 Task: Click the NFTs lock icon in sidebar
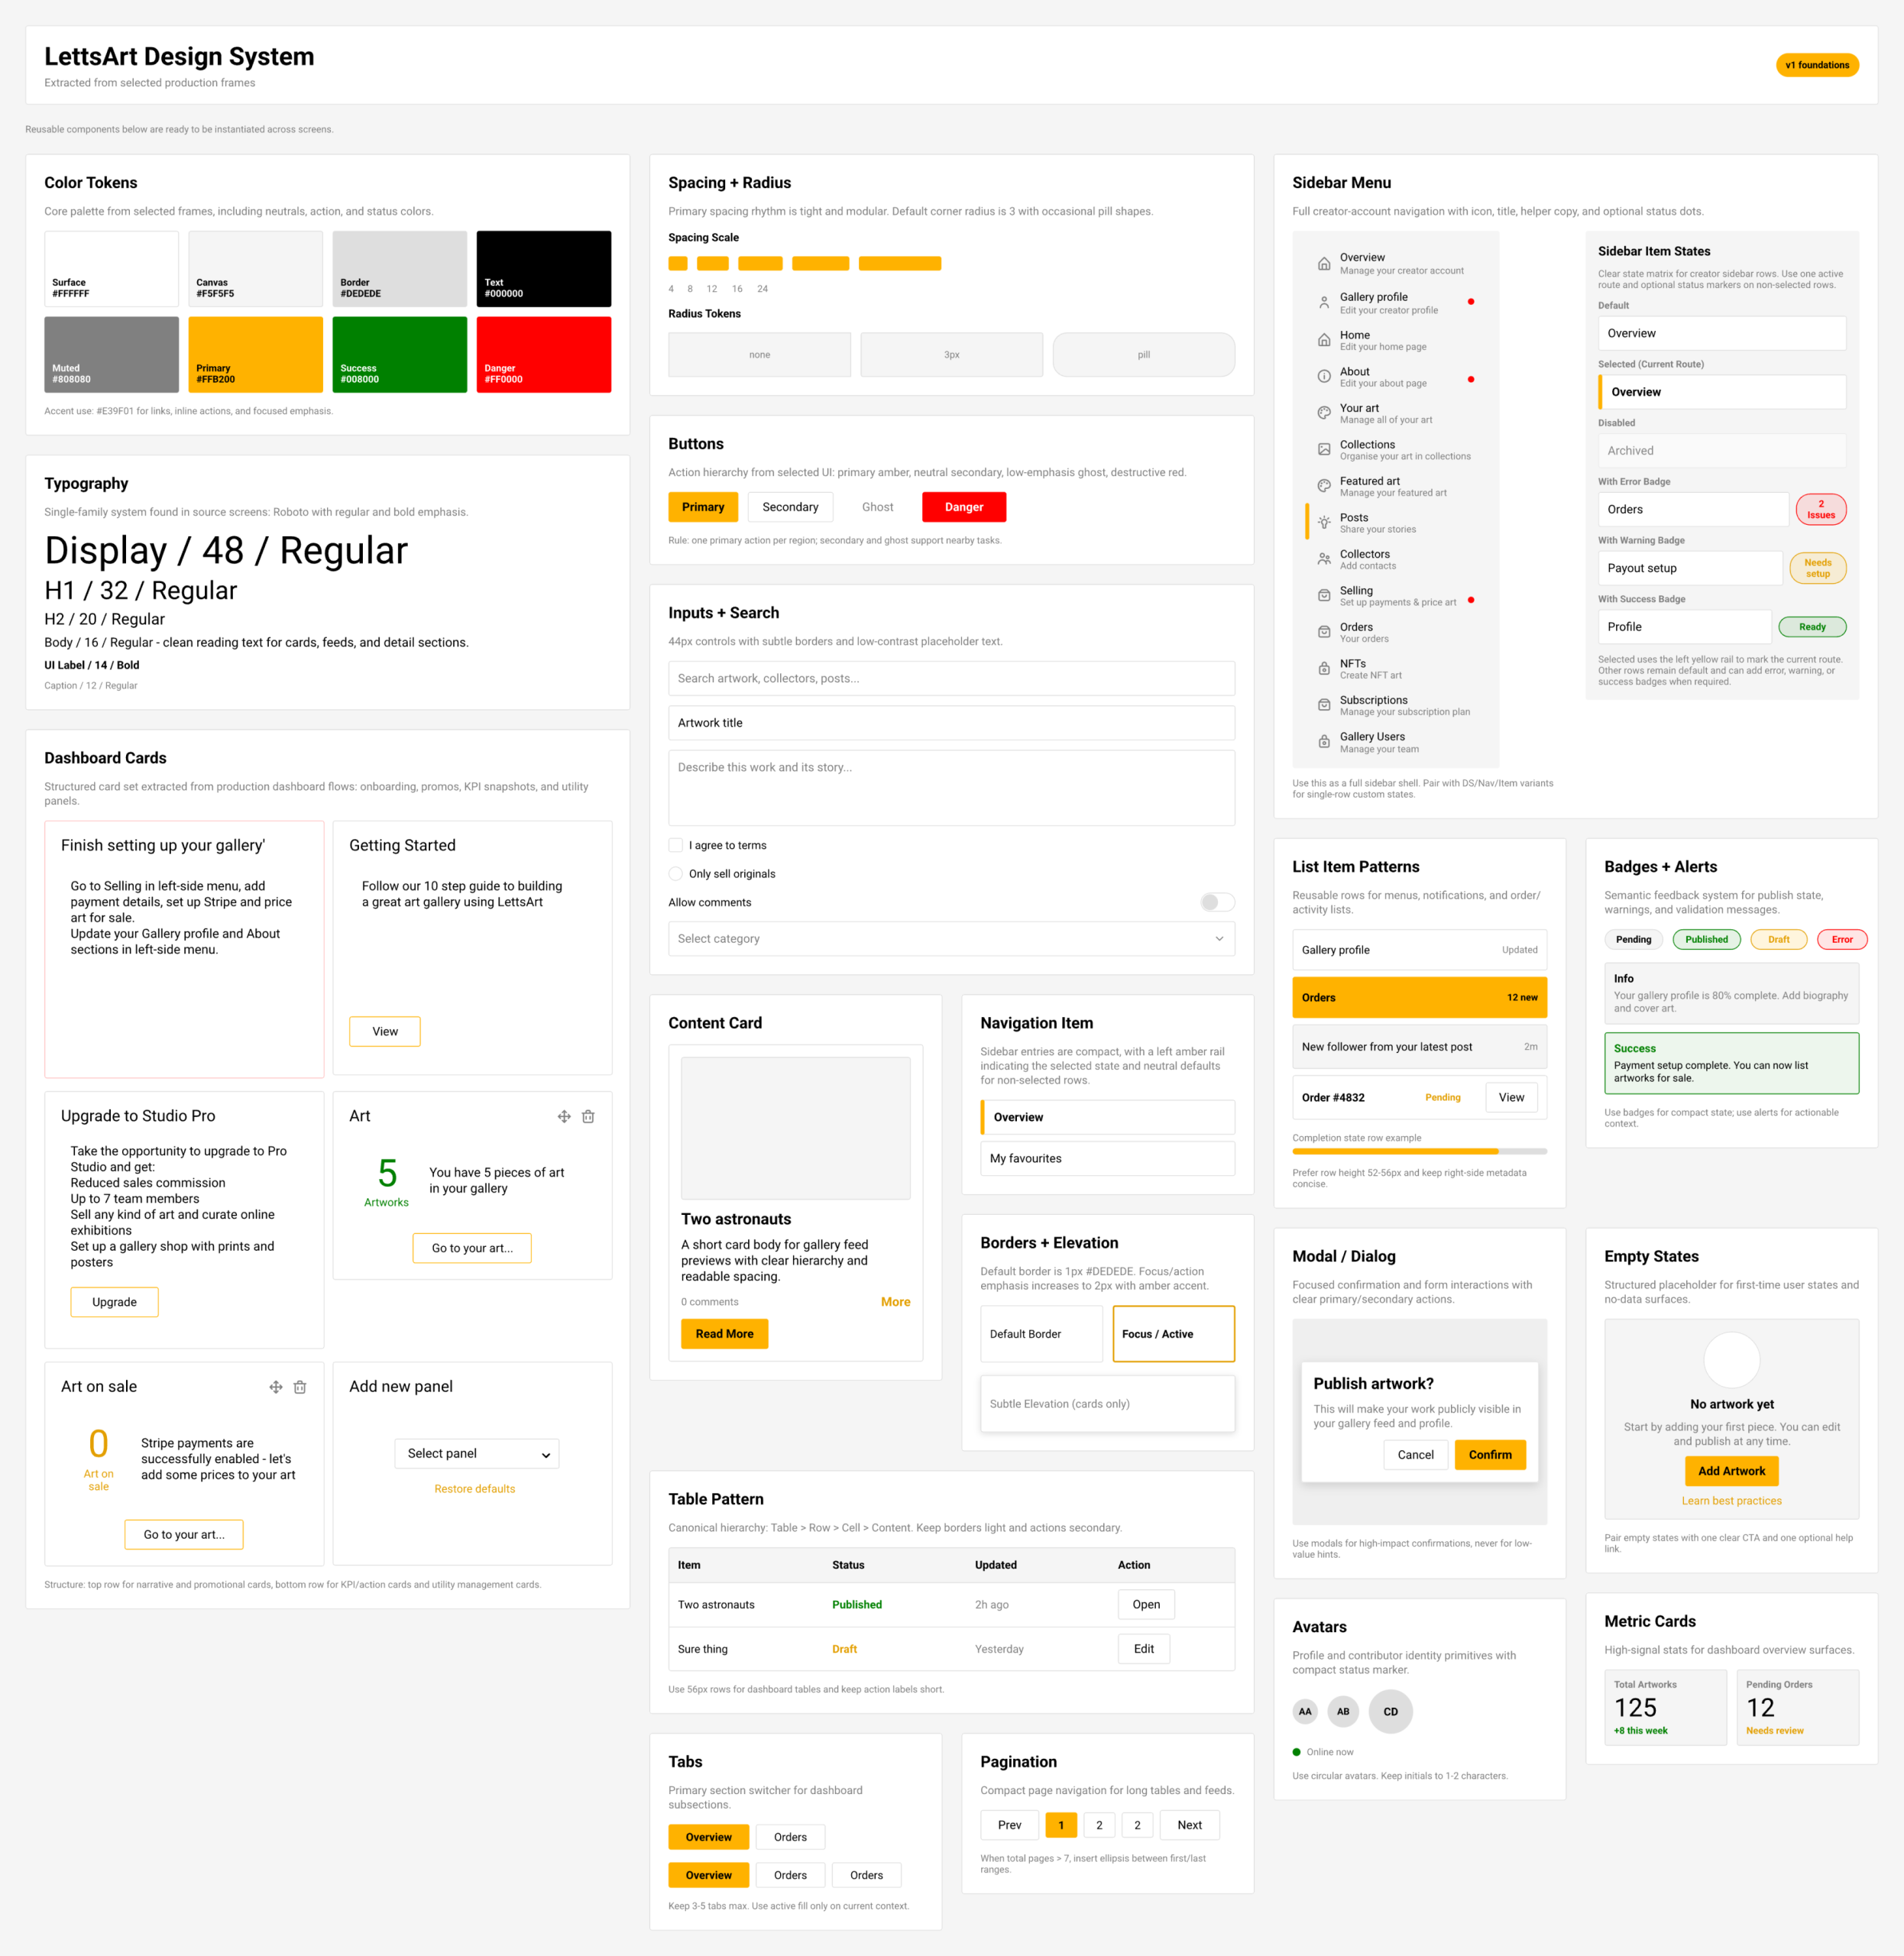tap(1323, 669)
